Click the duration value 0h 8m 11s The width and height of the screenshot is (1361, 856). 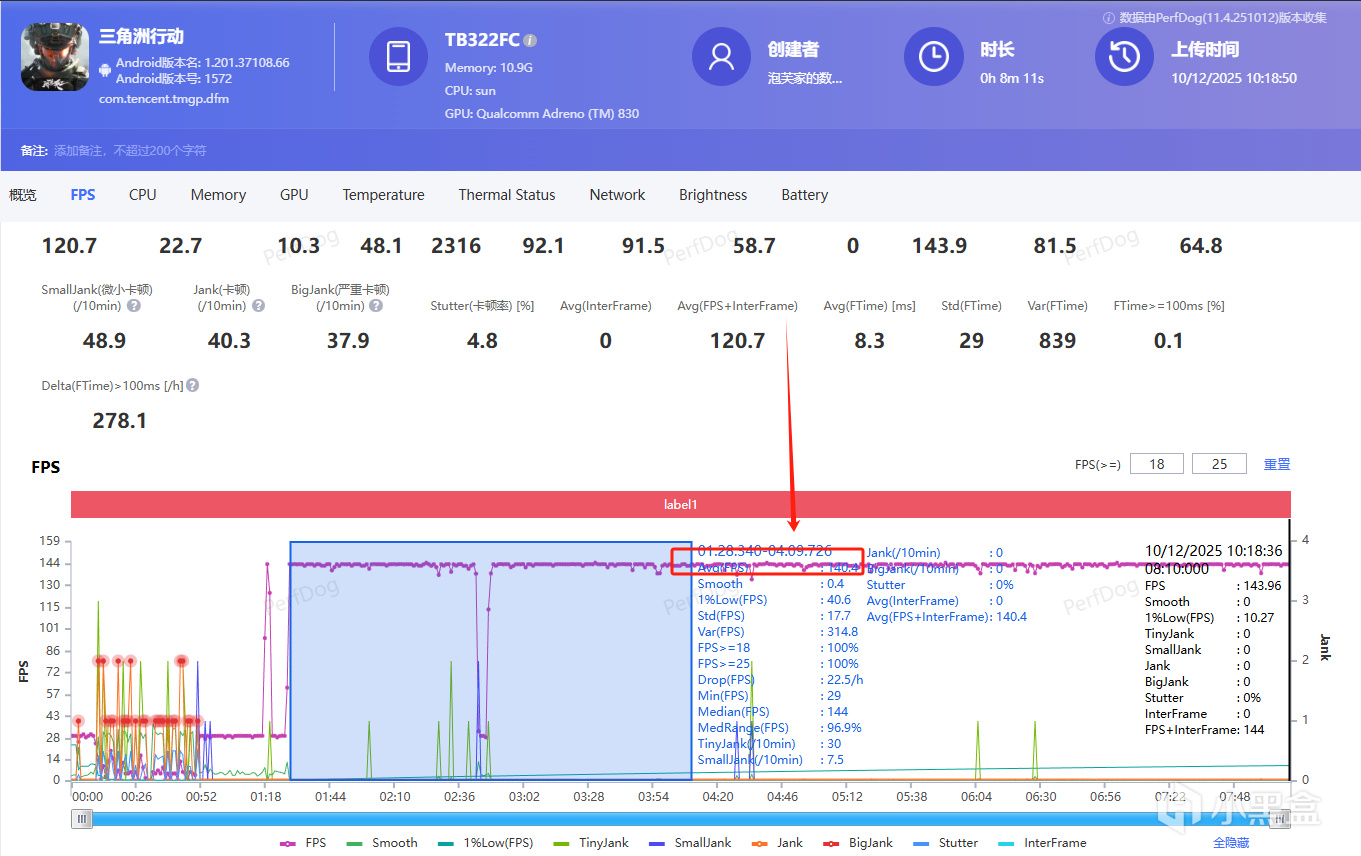[x=1012, y=78]
